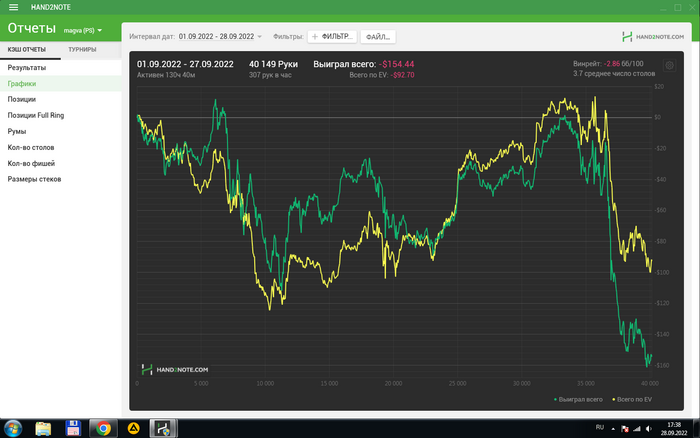Switch to the КЭШ ОТЧЕТЫ tab
700x438 pixels.
(x=27, y=50)
